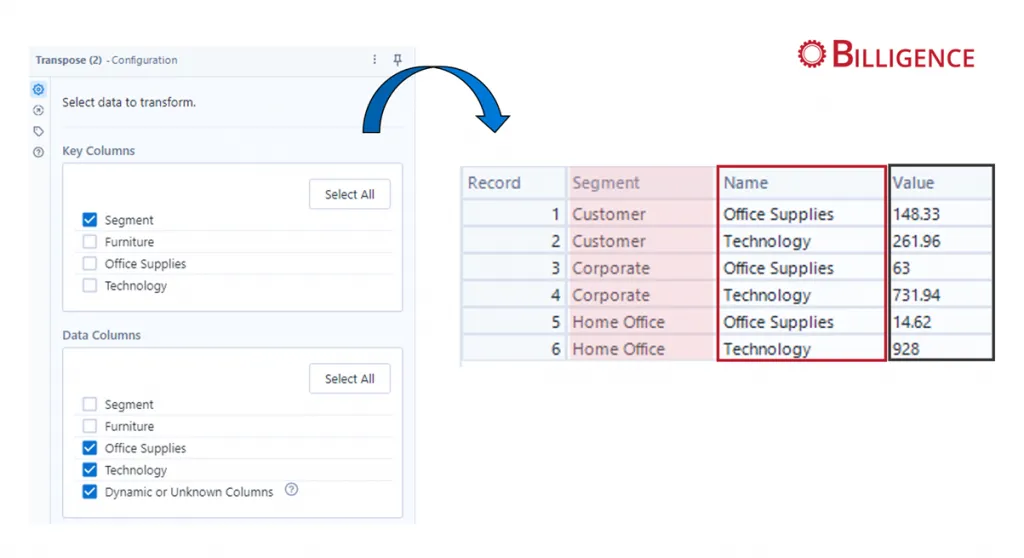
Task: Select Office Supplies name cell in record 1
Action: point(802,214)
